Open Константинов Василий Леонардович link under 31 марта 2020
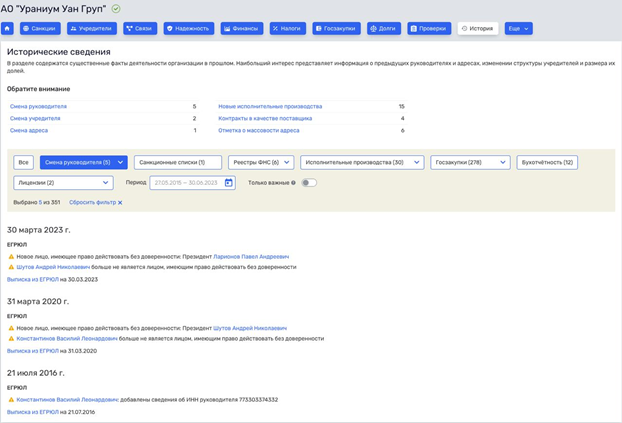Image resolution: width=622 pixels, height=423 pixels. 67,338
